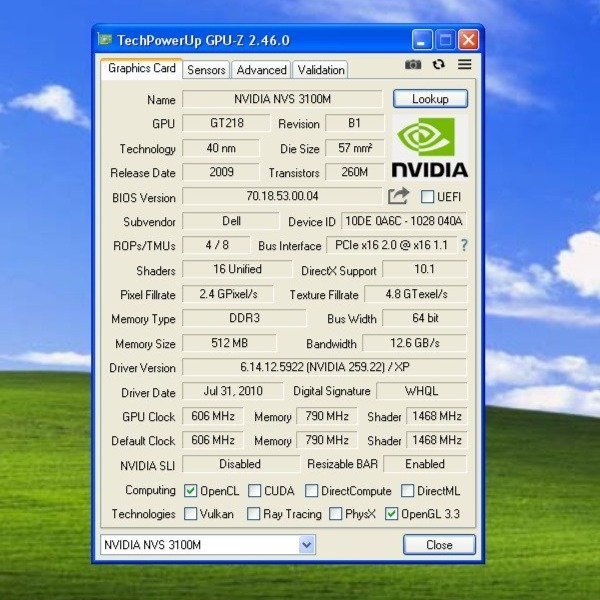Click the Texture Fillrate value 4.8 GTexel/s
Viewport: 600px width, 600px height.
coord(416,294)
